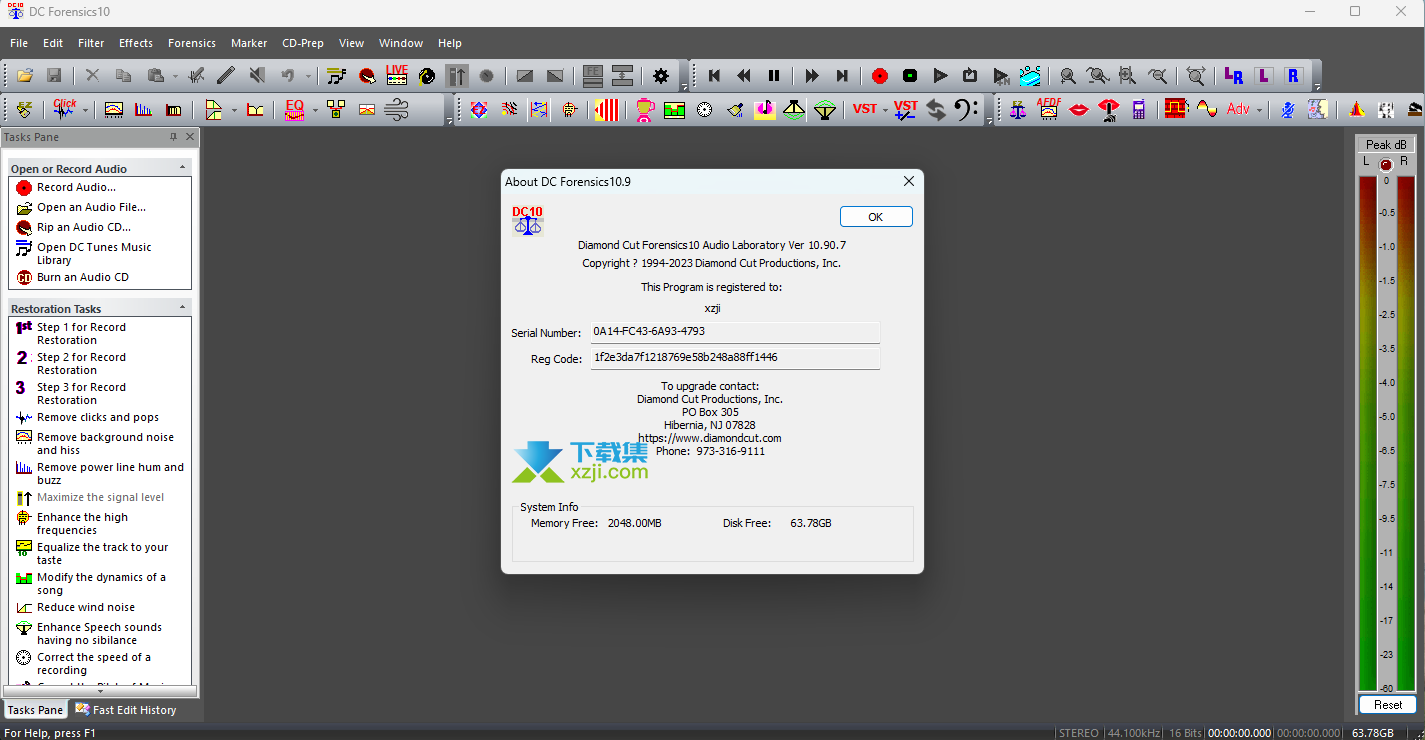Jump to start with the skip-back control

tap(714, 76)
